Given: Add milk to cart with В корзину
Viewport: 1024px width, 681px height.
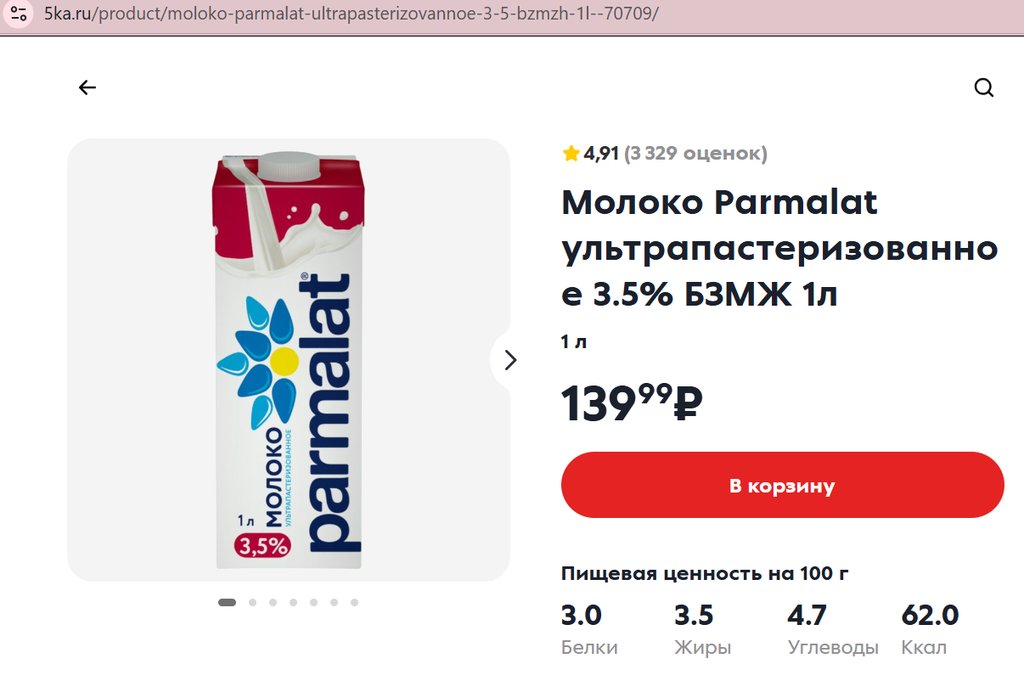Looking at the screenshot, I should point(782,485).
